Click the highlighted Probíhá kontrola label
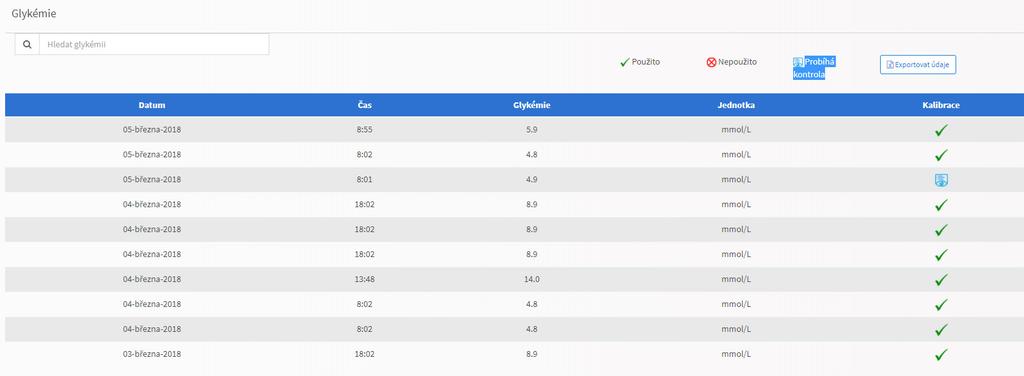The width and height of the screenshot is (1024, 376). (x=815, y=68)
